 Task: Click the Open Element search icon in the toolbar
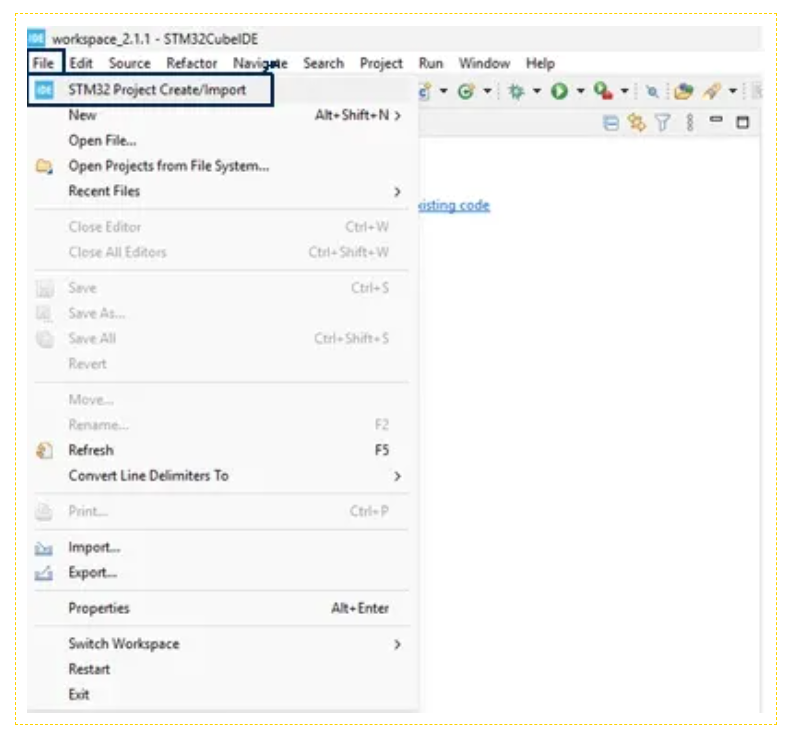pyautogui.click(x=652, y=91)
